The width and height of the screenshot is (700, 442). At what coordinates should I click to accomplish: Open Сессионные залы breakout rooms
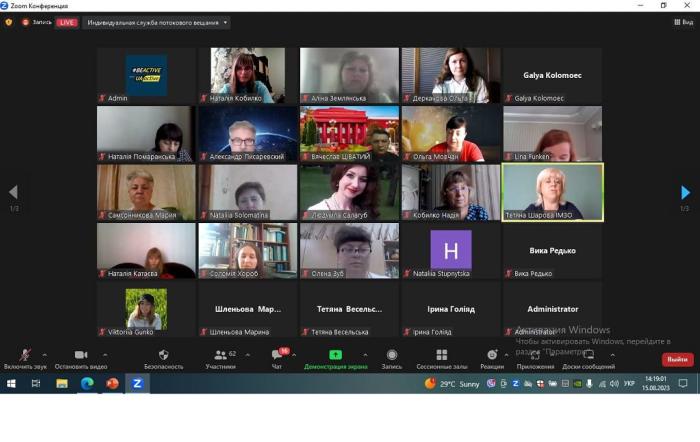(x=441, y=357)
